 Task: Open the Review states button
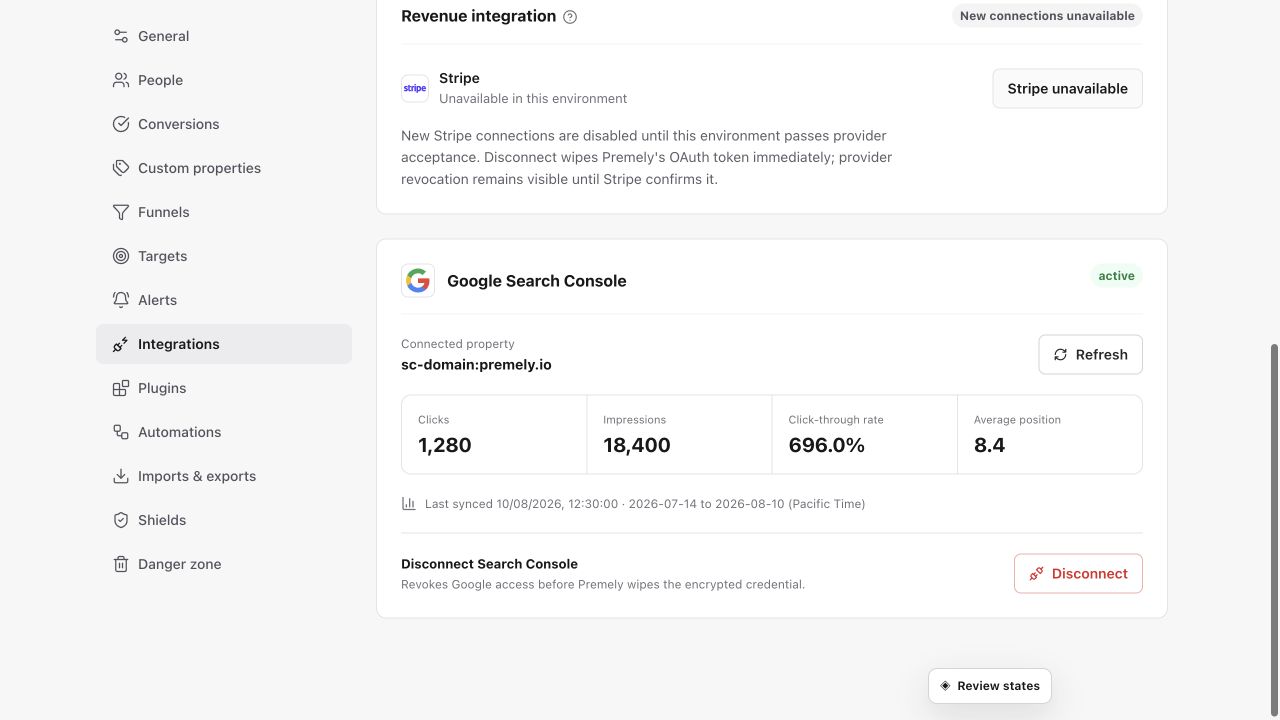pyautogui.click(x=990, y=686)
